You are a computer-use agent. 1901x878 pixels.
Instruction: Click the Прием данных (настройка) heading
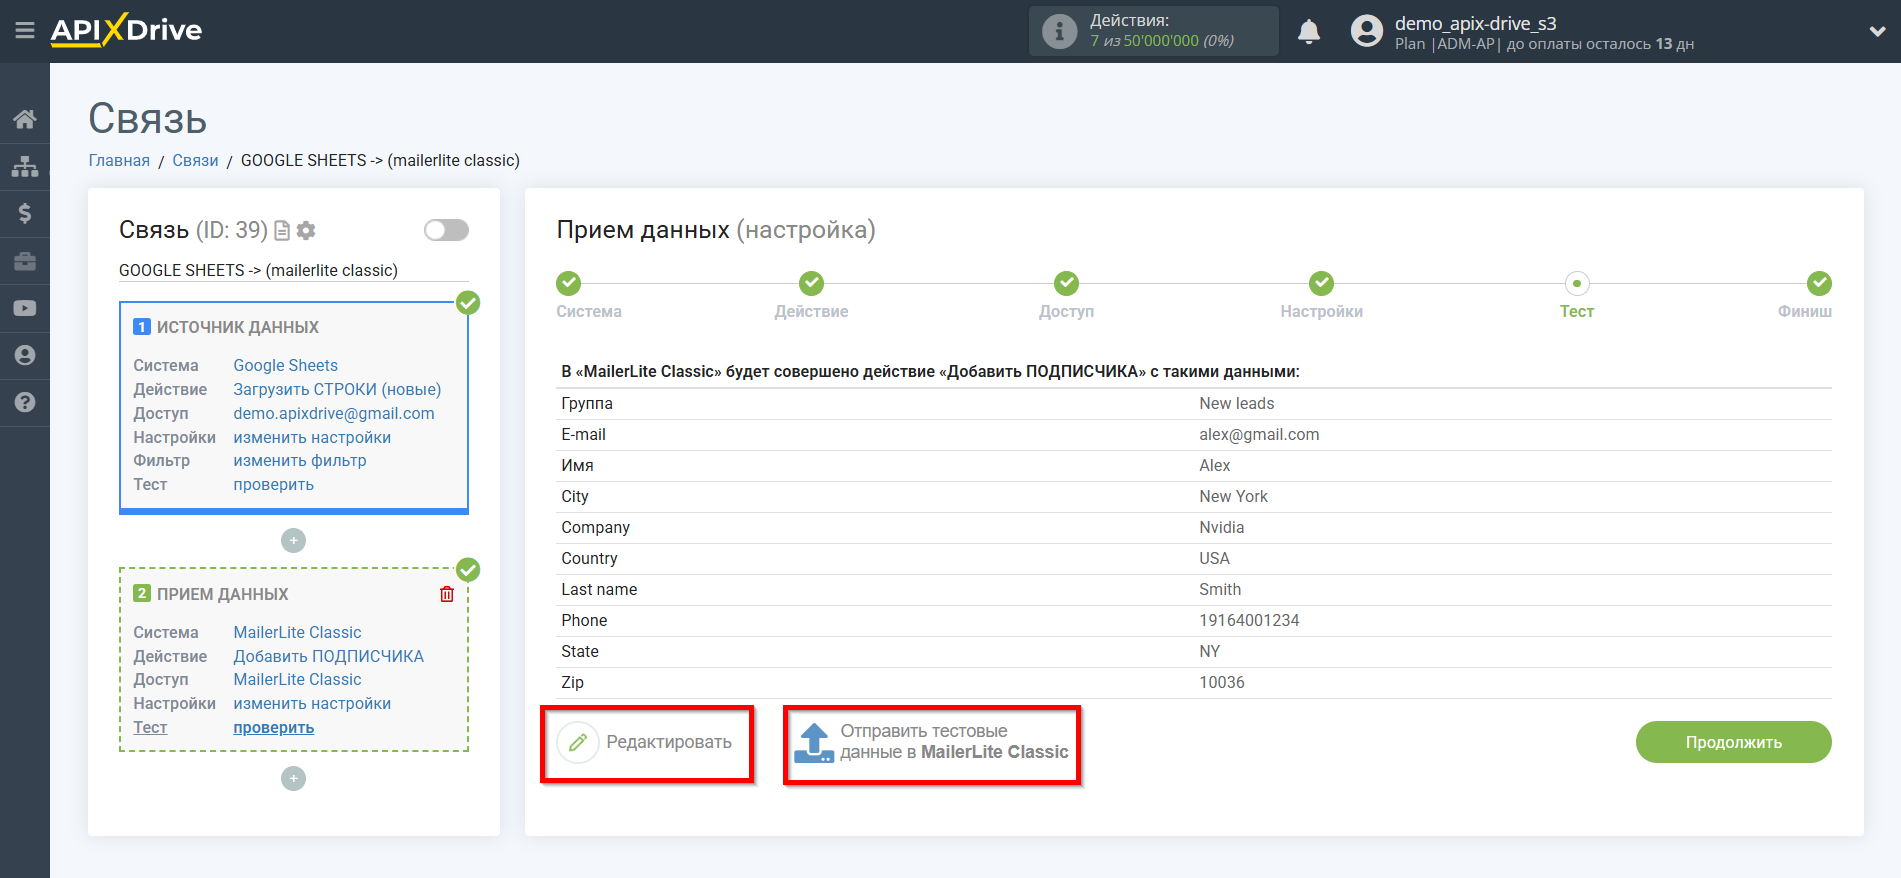pos(716,230)
